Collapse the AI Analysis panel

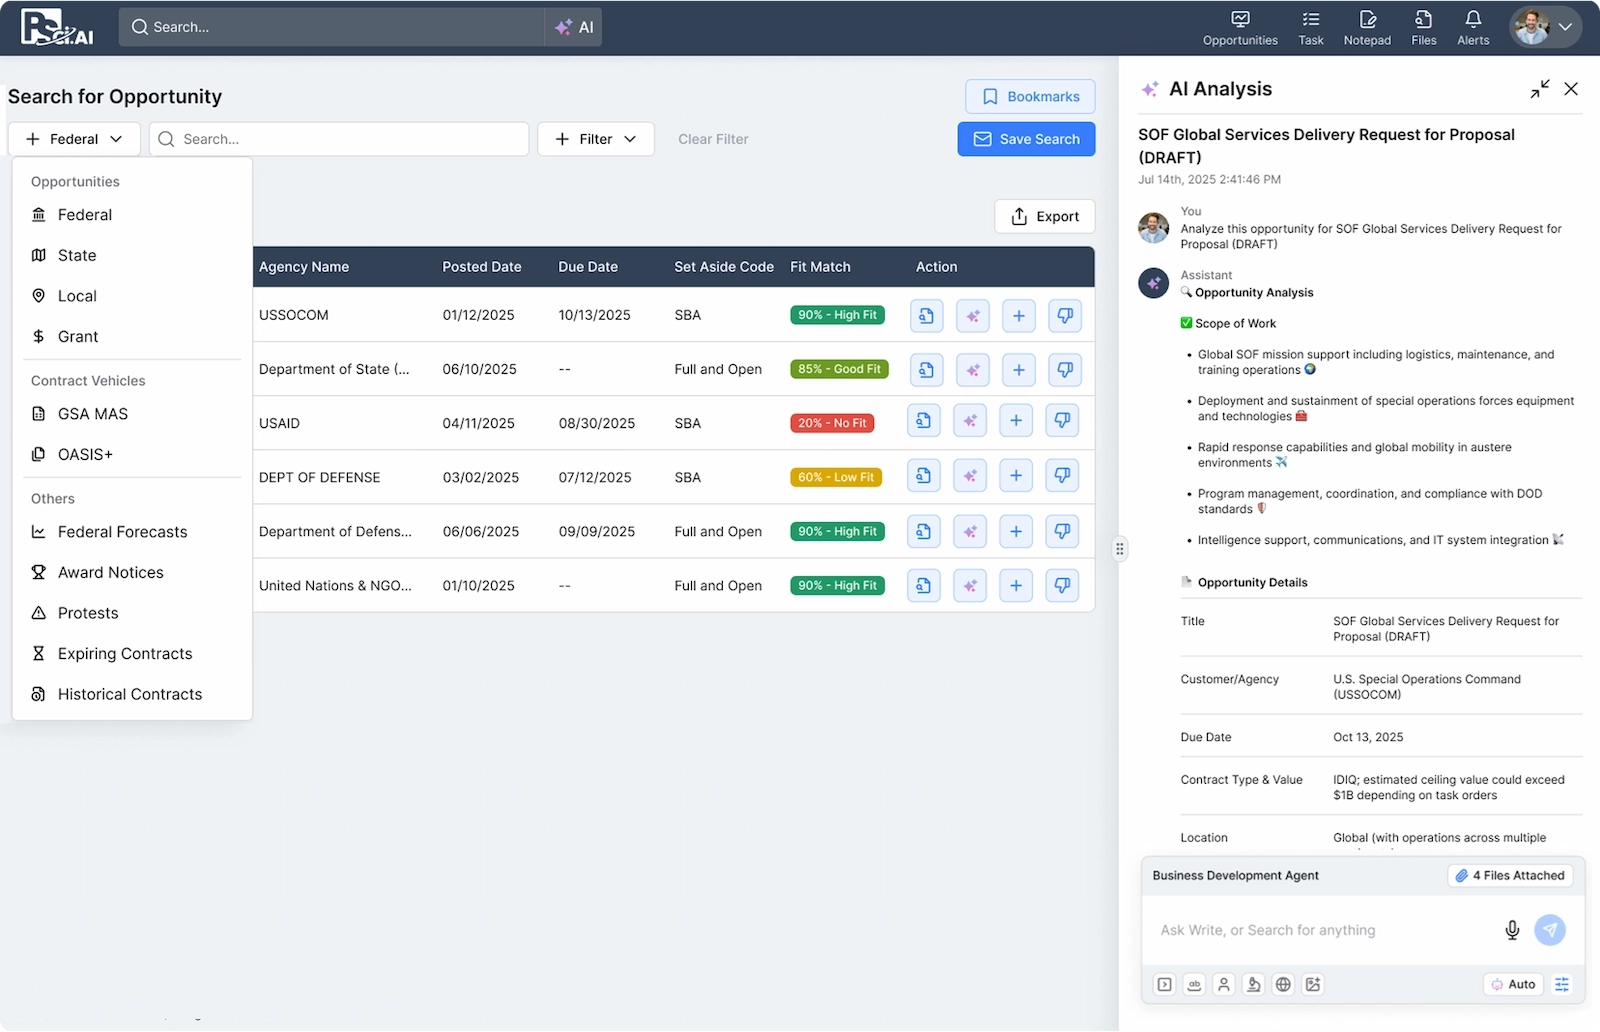1540,89
